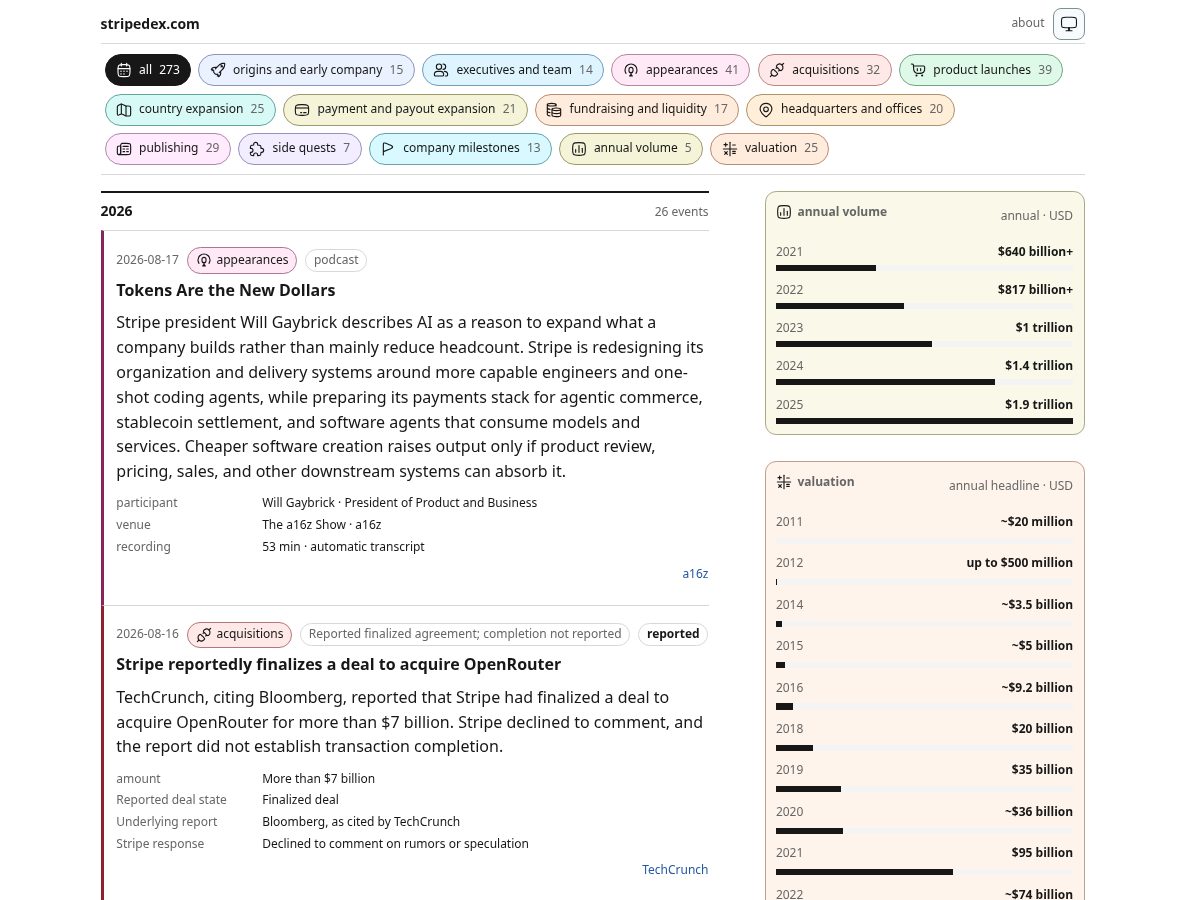This screenshot has width=1200, height=900.
Task: Click the people icon on executives and team
Action: point(441,70)
